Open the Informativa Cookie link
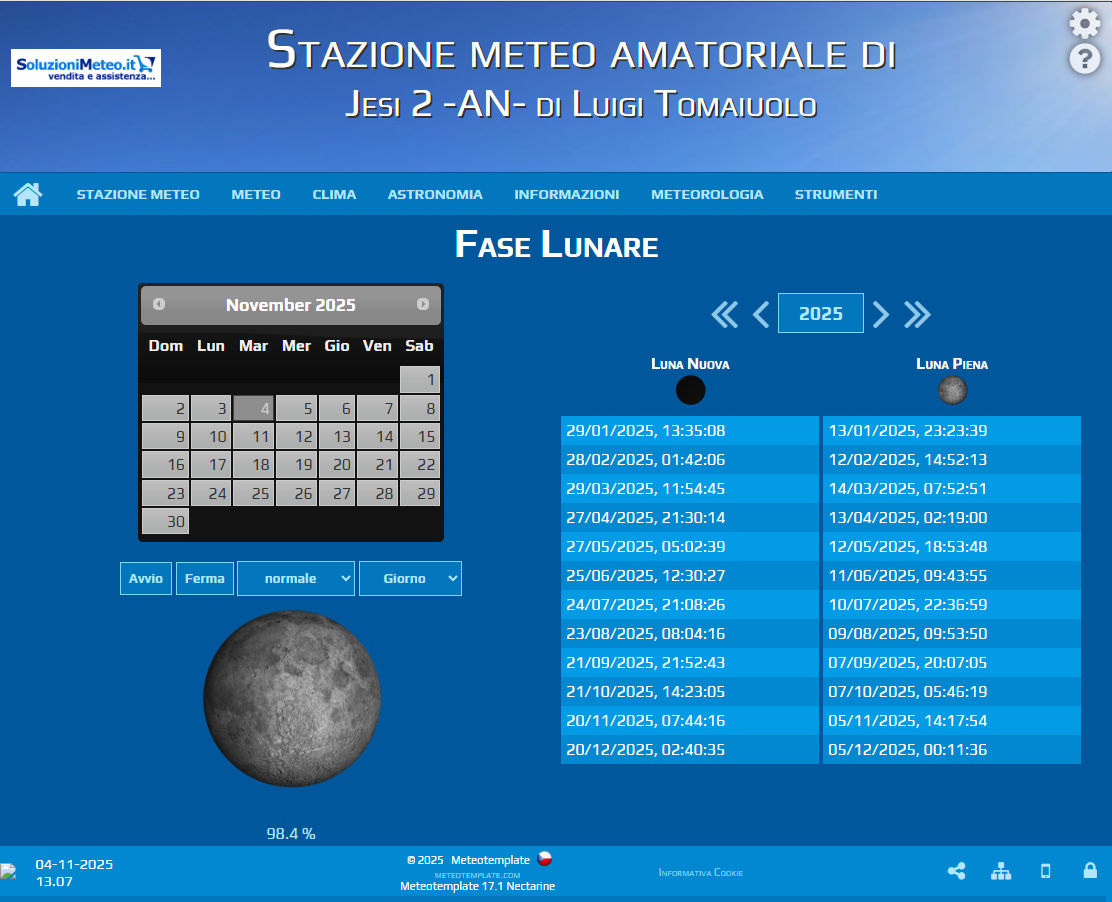The width and height of the screenshot is (1112, 902). tap(700, 873)
